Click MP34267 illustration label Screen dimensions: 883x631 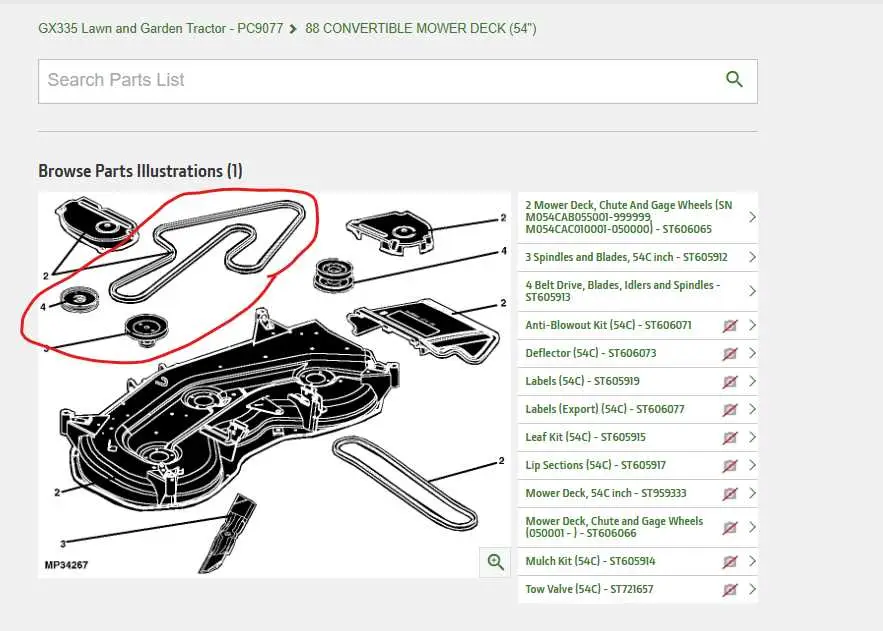(66, 565)
